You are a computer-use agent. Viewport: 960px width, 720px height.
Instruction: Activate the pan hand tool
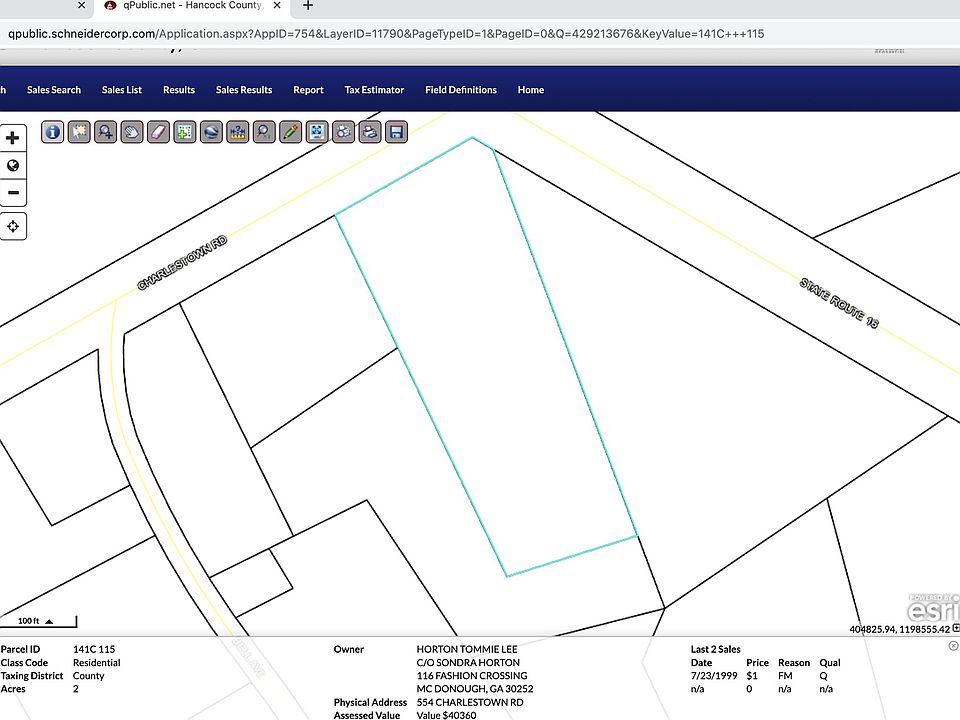tap(132, 132)
